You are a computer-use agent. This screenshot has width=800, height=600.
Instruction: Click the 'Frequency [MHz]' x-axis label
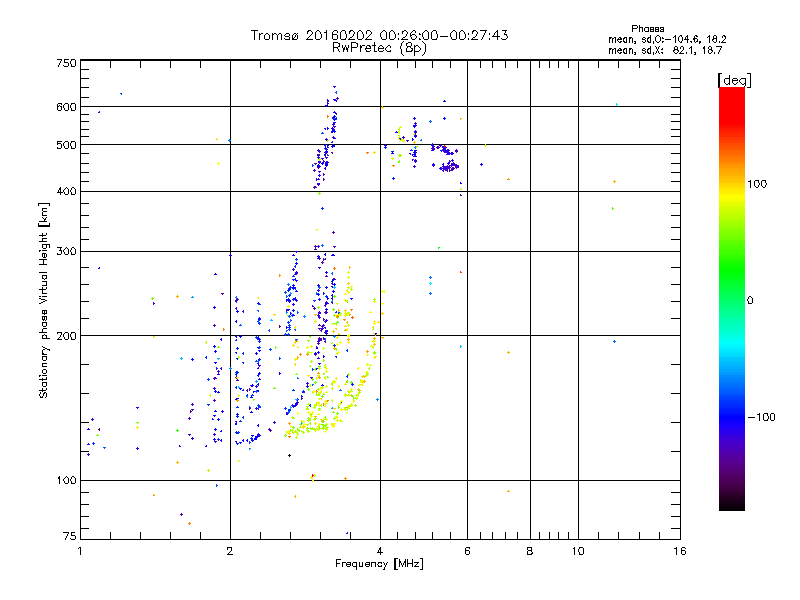tap(379, 564)
